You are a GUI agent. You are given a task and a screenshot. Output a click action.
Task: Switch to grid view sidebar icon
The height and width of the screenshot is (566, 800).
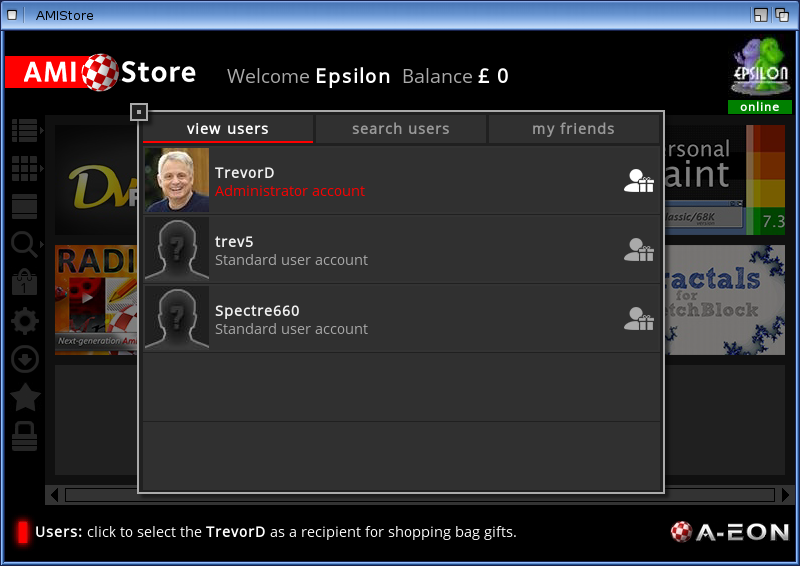coord(24,168)
